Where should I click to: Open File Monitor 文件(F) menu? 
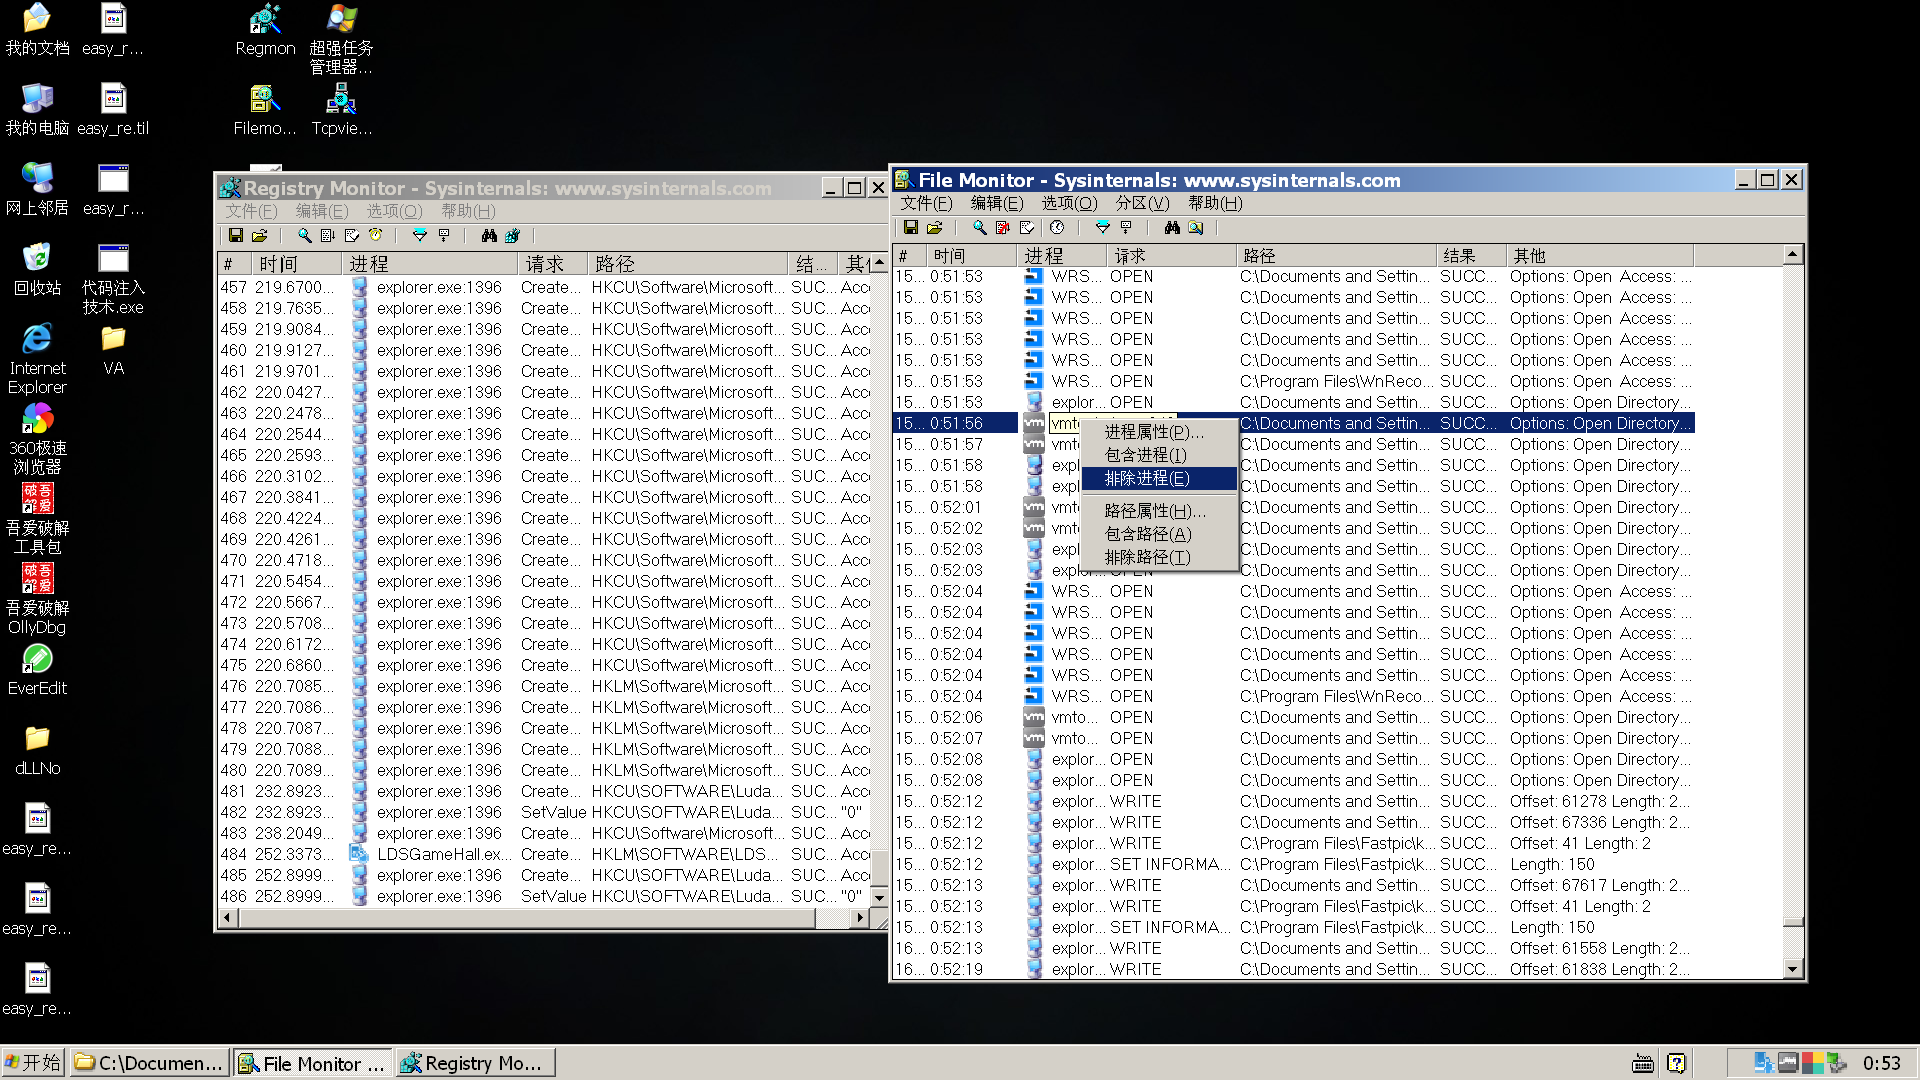926,203
